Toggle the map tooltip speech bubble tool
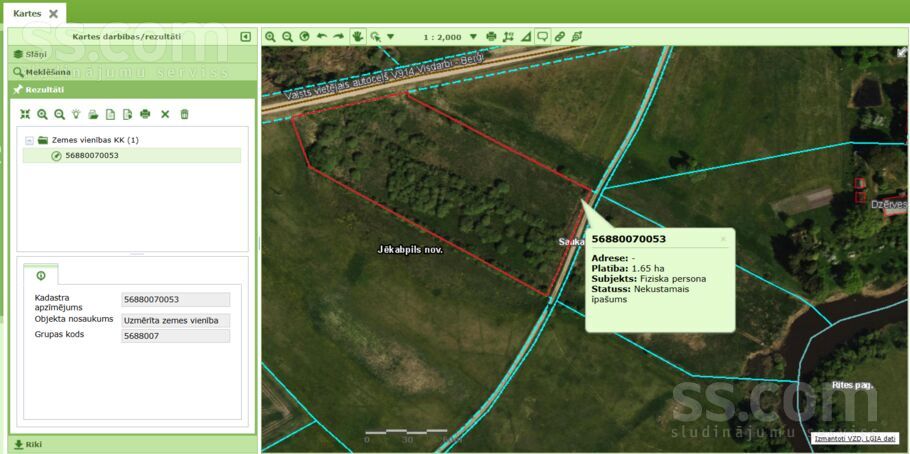The width and height of the screenshot is (910, 454). click(x=542, y=37)
